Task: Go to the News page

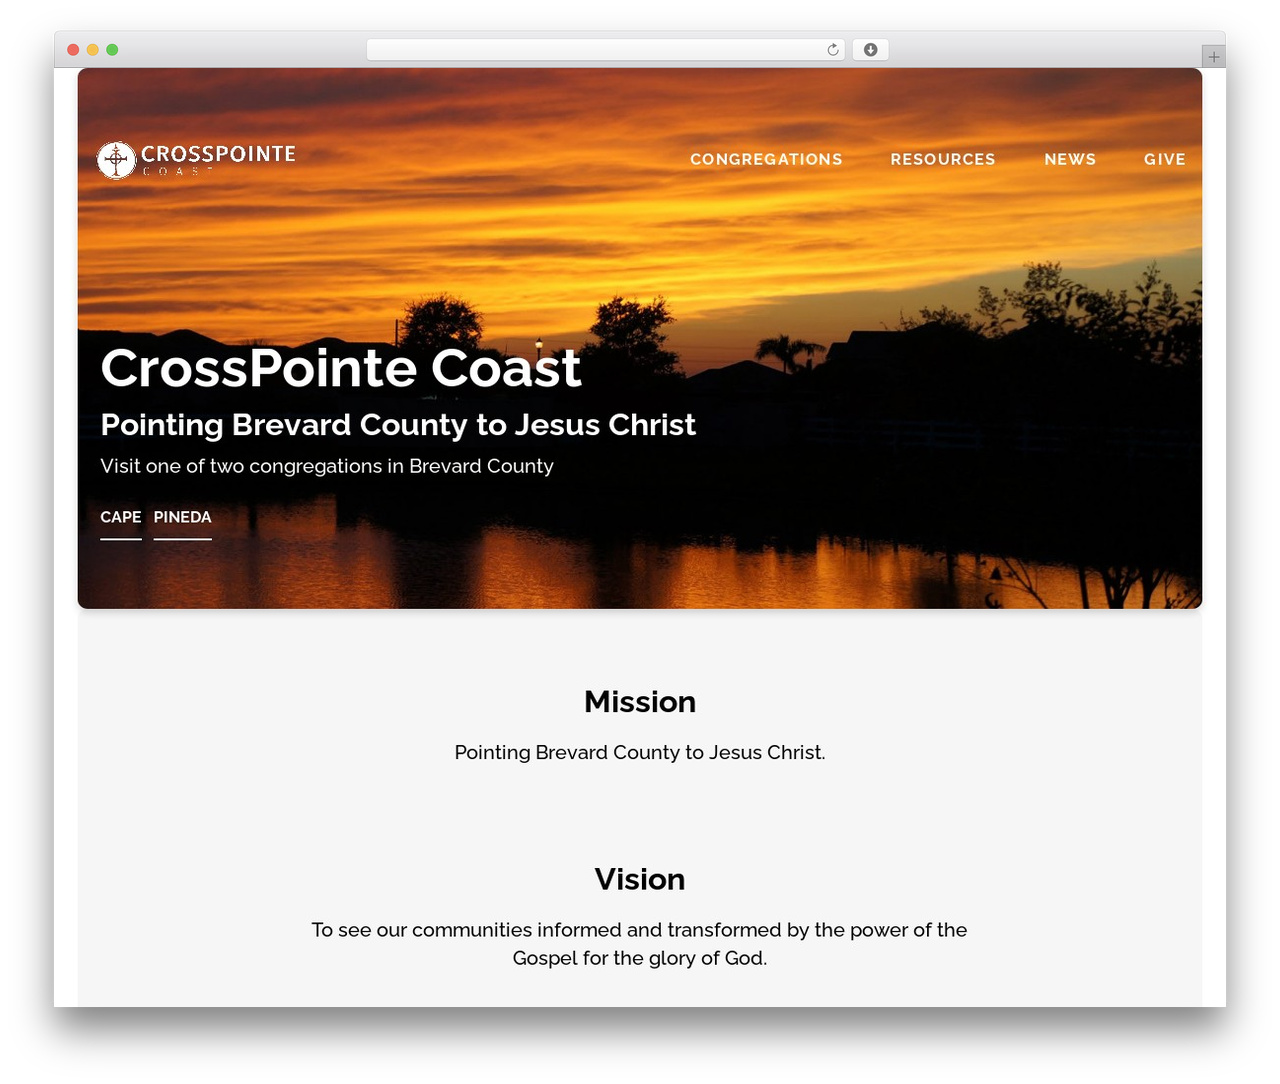Action: point(1070,159)
